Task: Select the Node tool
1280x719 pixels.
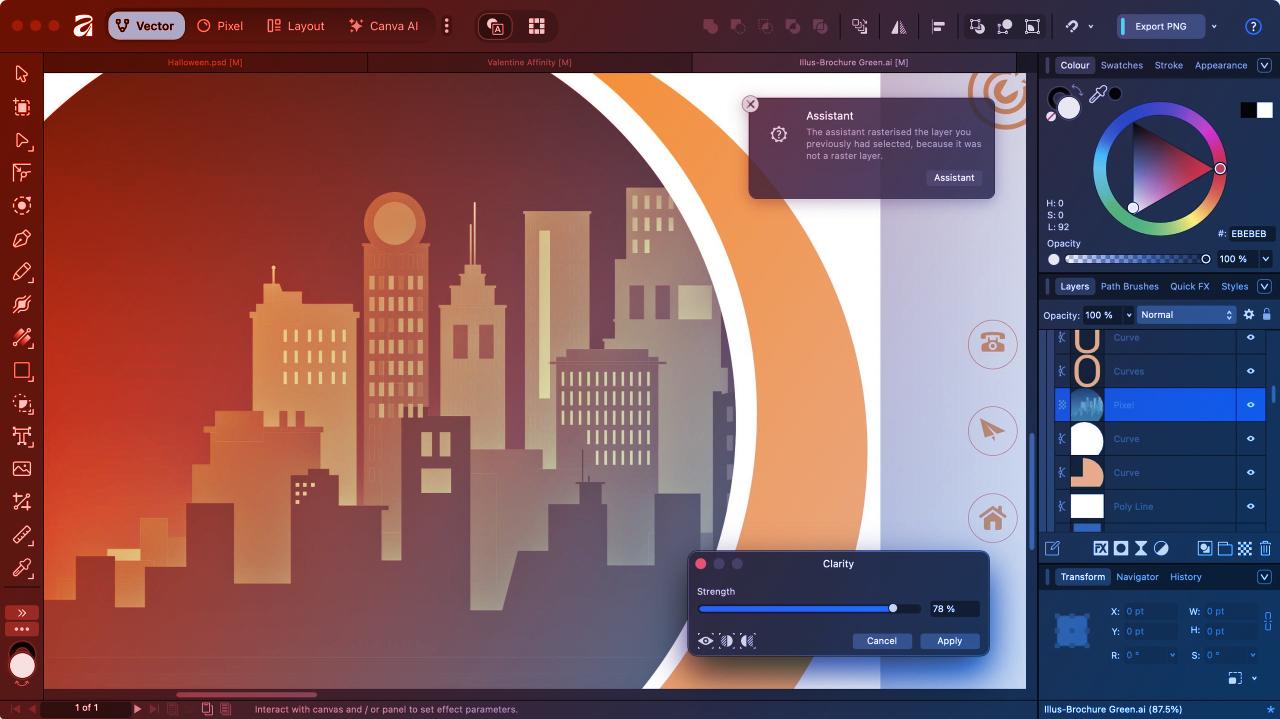Action: [x=20, y=141]
